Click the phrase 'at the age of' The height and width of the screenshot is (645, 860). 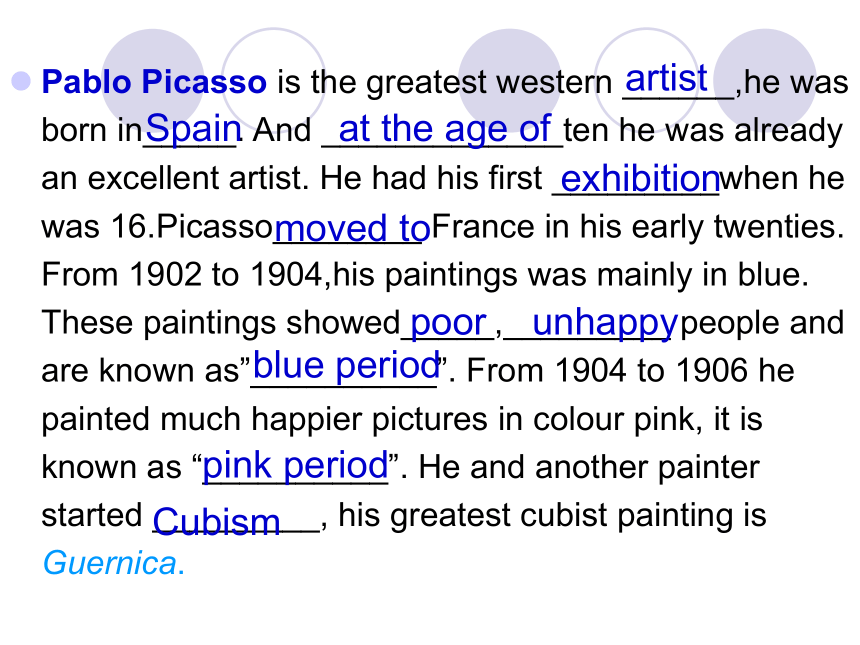[445, 129]
